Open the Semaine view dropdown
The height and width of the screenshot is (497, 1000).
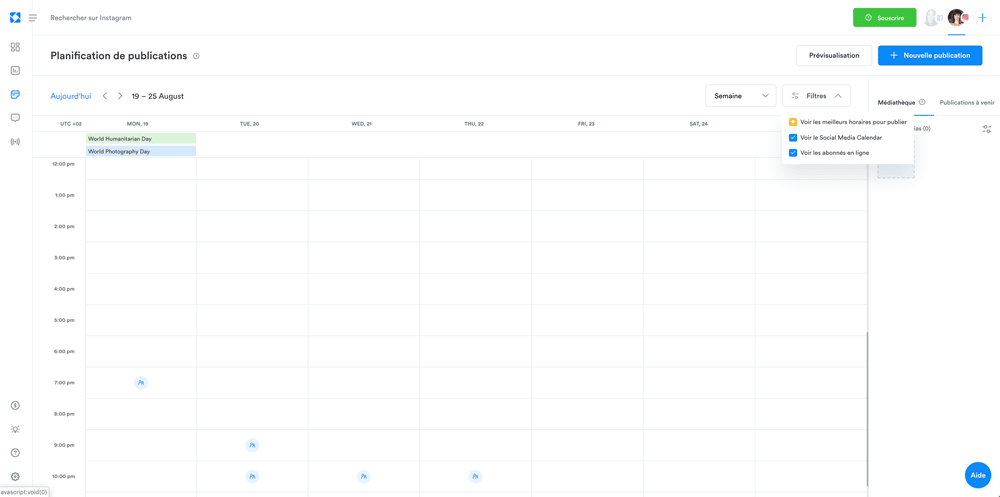click(x=740, y=96)
